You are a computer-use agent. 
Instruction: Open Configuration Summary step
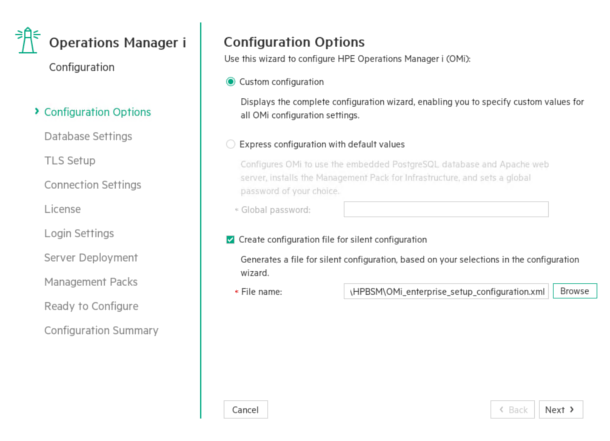click(101, 330)
